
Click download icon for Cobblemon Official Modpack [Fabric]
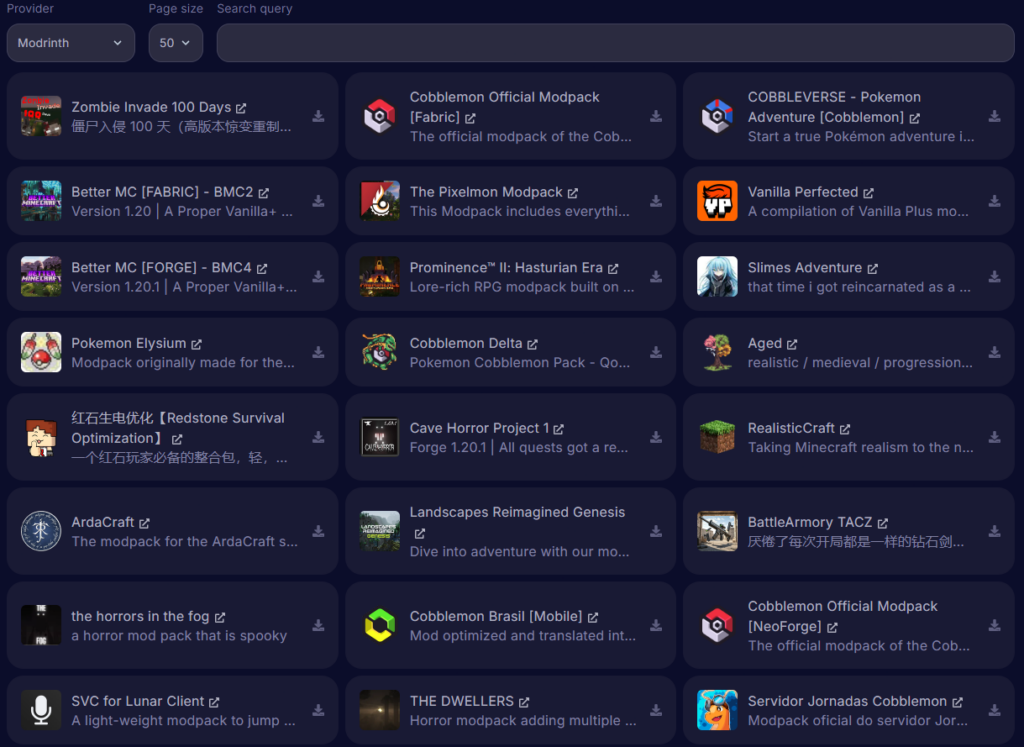[x=656, y=116]
